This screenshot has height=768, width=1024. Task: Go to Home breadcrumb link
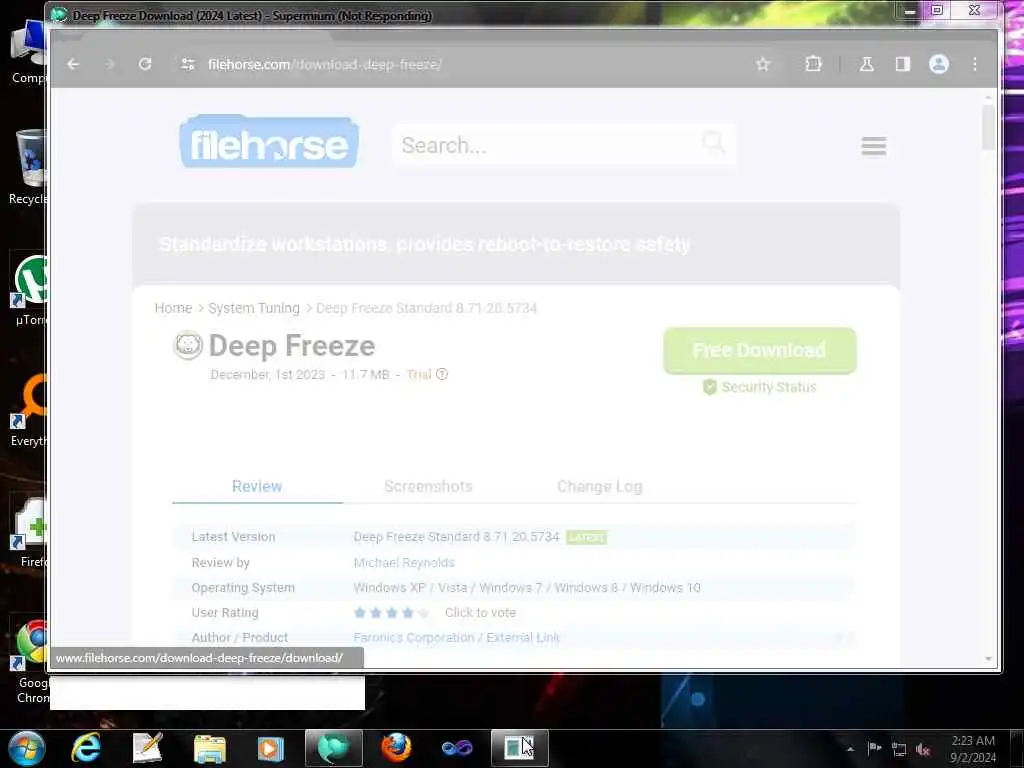pyautogui.click(x=173, y=308)
